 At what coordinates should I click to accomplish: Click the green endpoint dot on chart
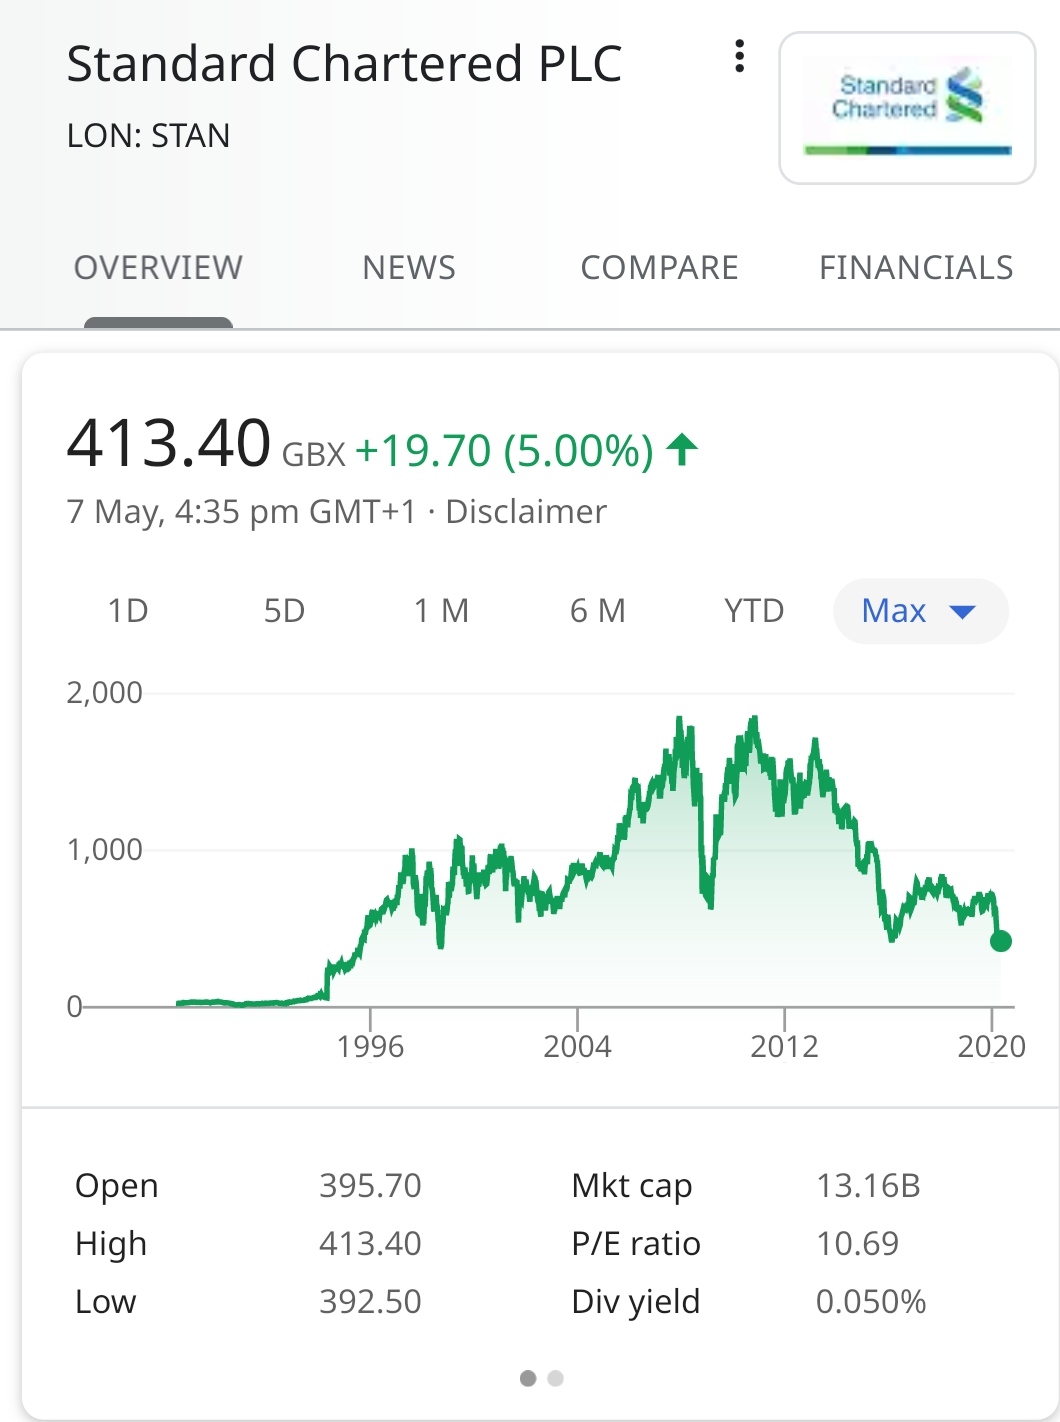1000,941
